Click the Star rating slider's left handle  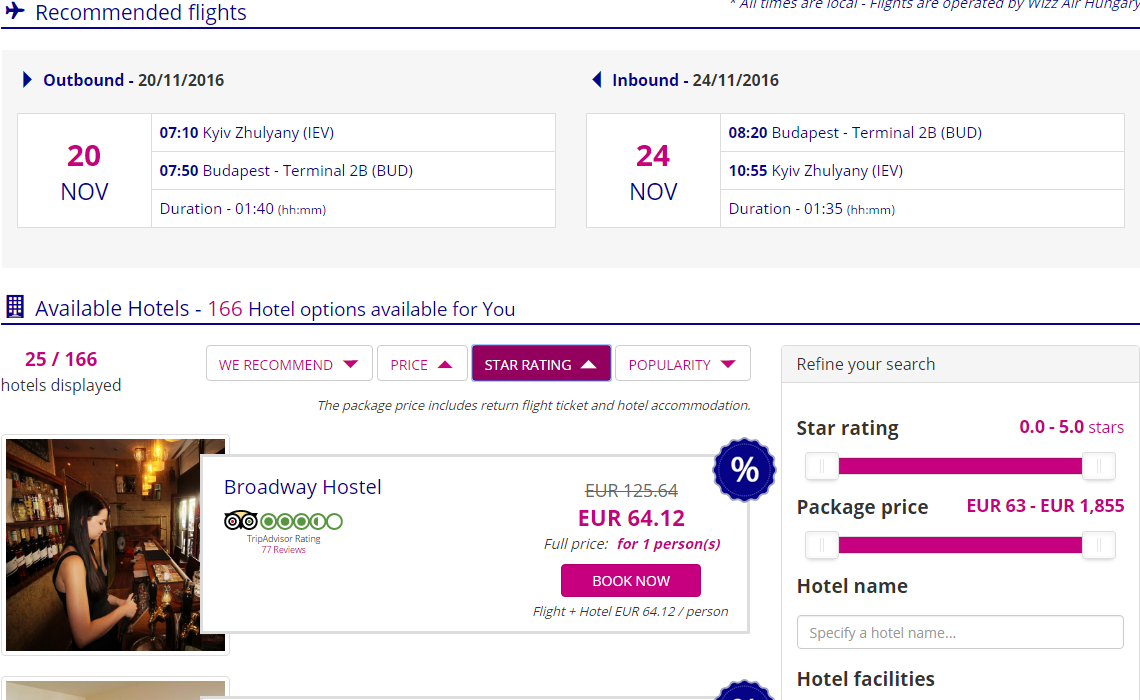pyautogui.click(x=822, y=466)
